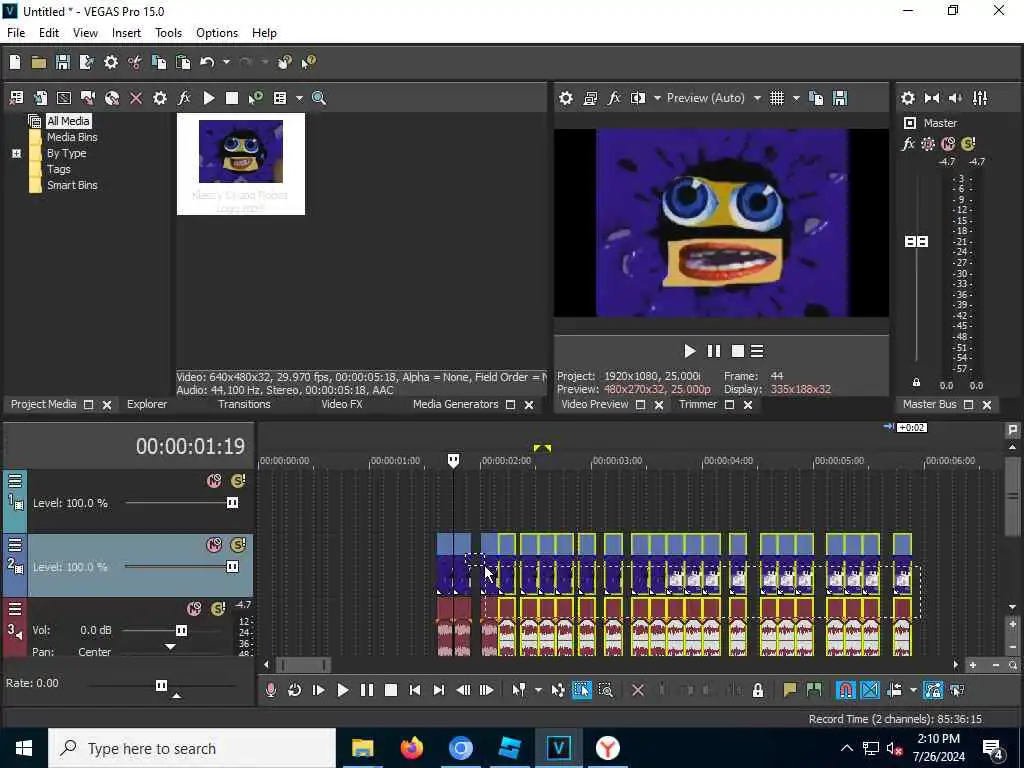Viewport: 1024px width, 768px height.
Task: Switch to the Video FX tab
Action: [342, 404]
